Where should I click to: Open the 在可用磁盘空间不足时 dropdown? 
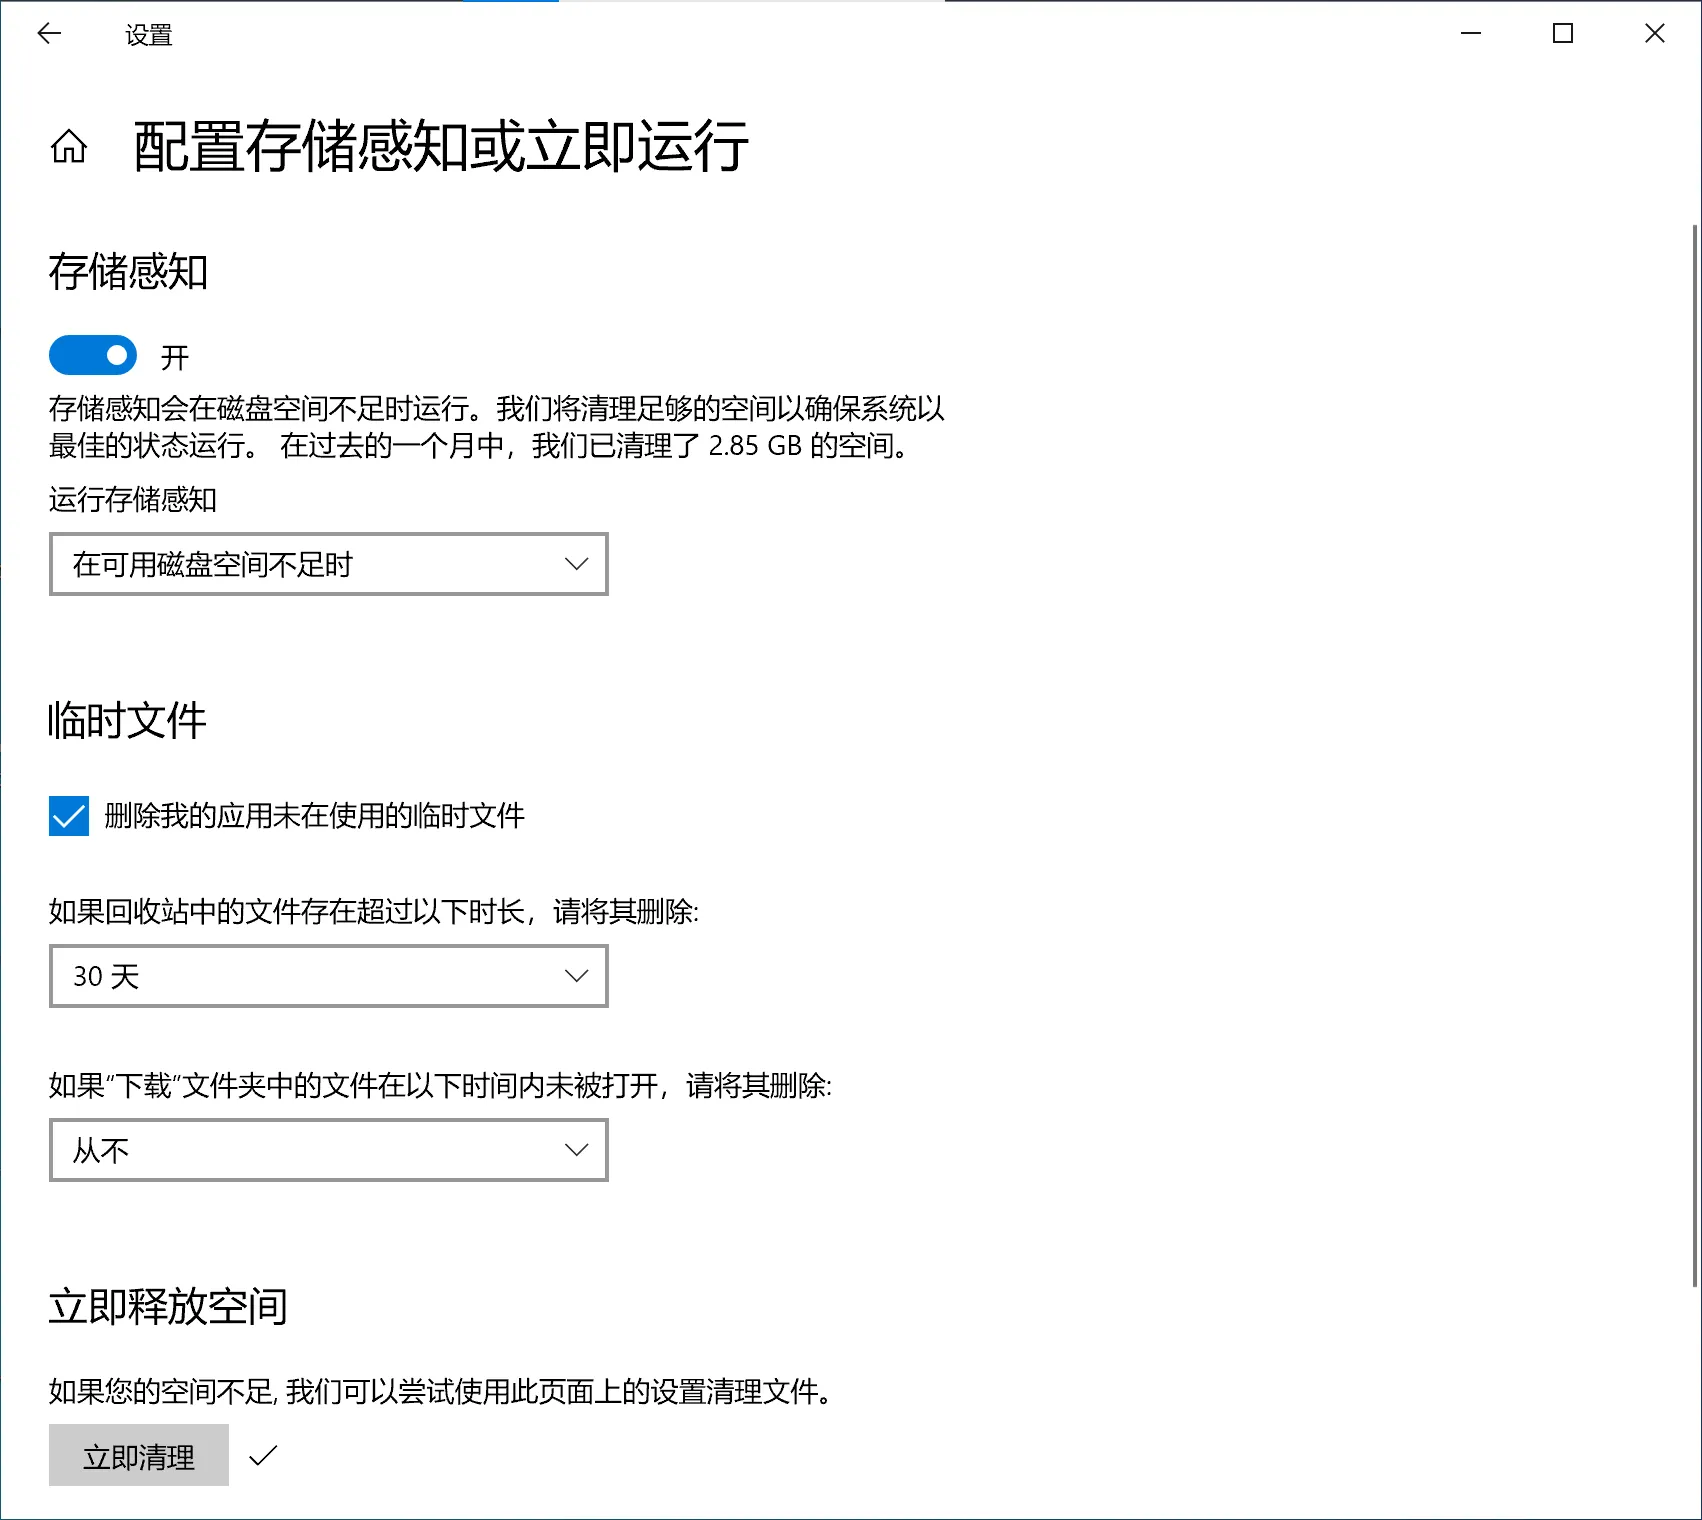(329, 564)
